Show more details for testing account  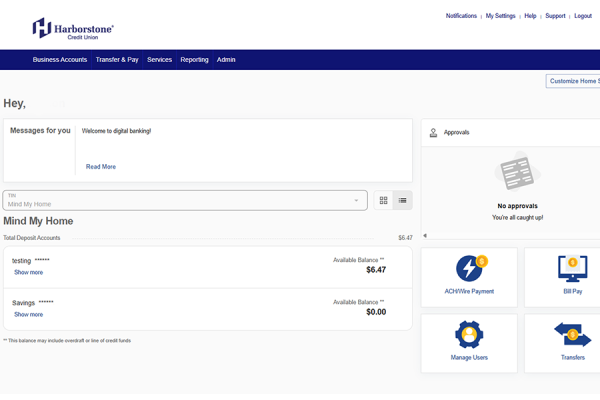tap(28, 272)
